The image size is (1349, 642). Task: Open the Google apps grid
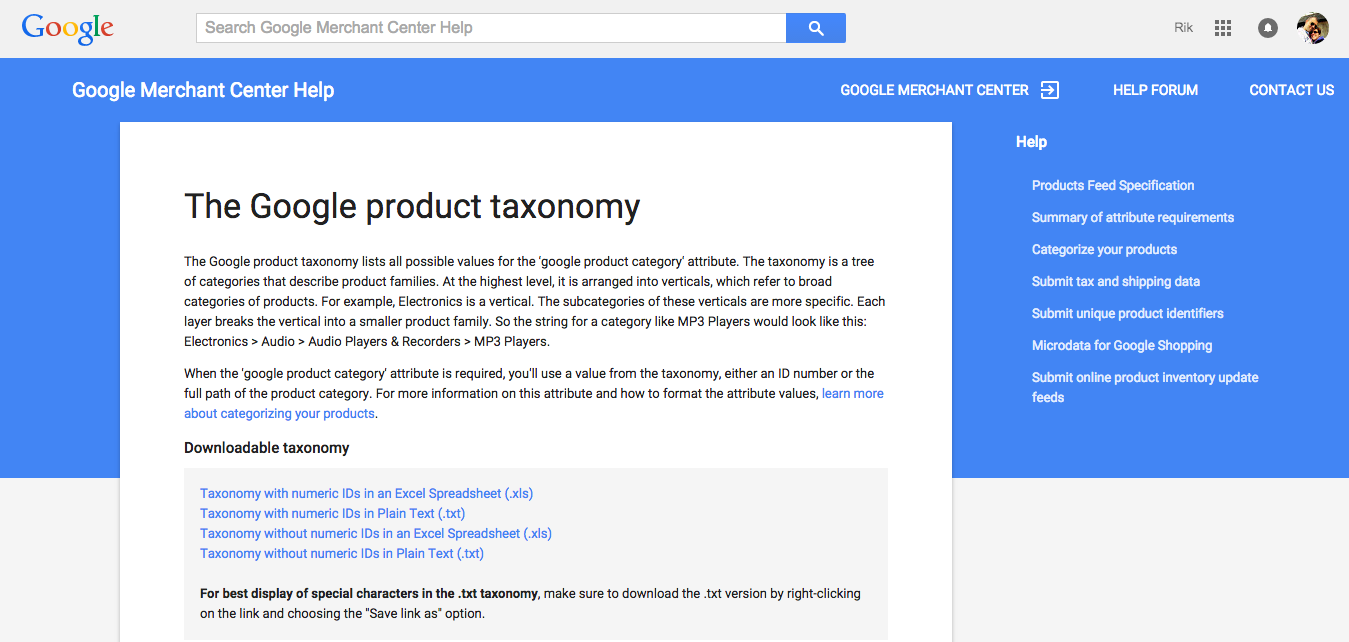[1223, 28]
